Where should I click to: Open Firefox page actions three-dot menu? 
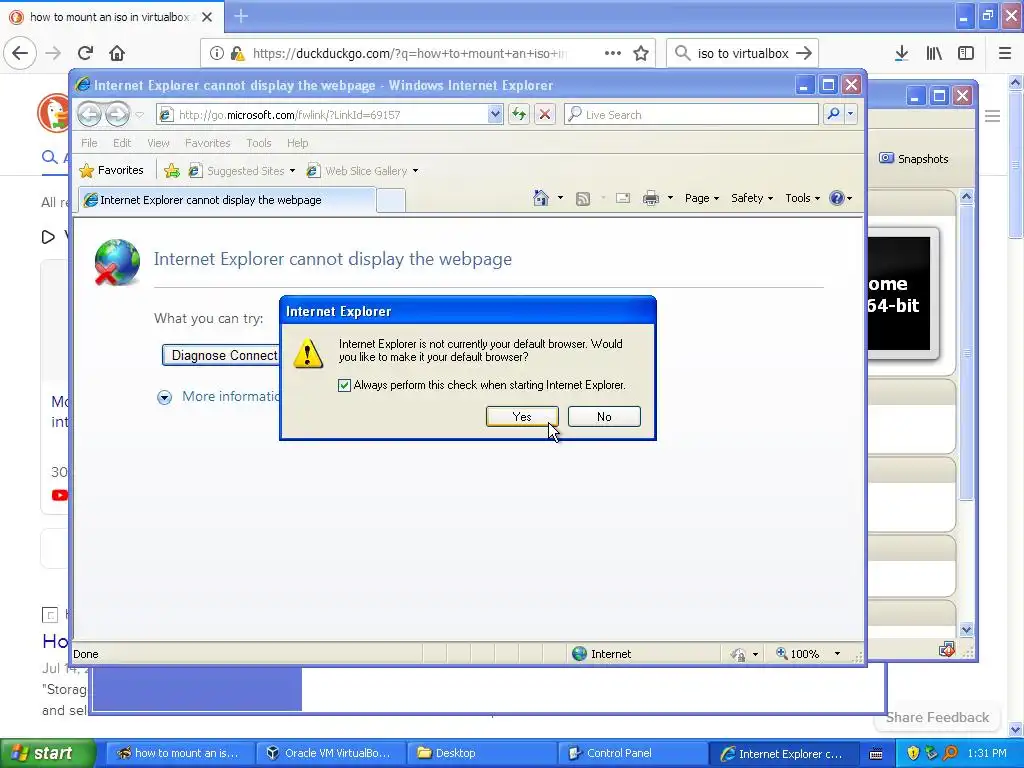[x=613, y=53]
